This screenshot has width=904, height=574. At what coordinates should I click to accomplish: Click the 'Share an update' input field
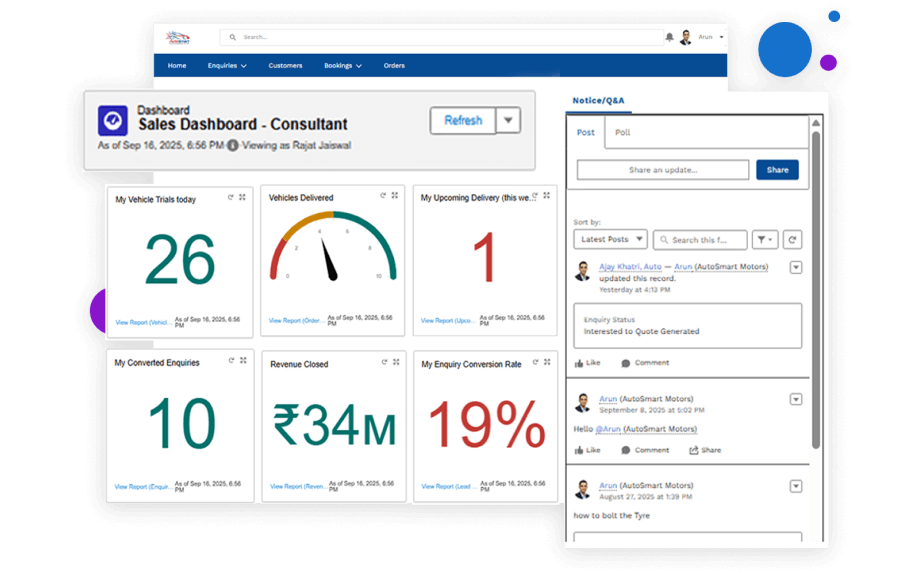(x=662, y=170)
